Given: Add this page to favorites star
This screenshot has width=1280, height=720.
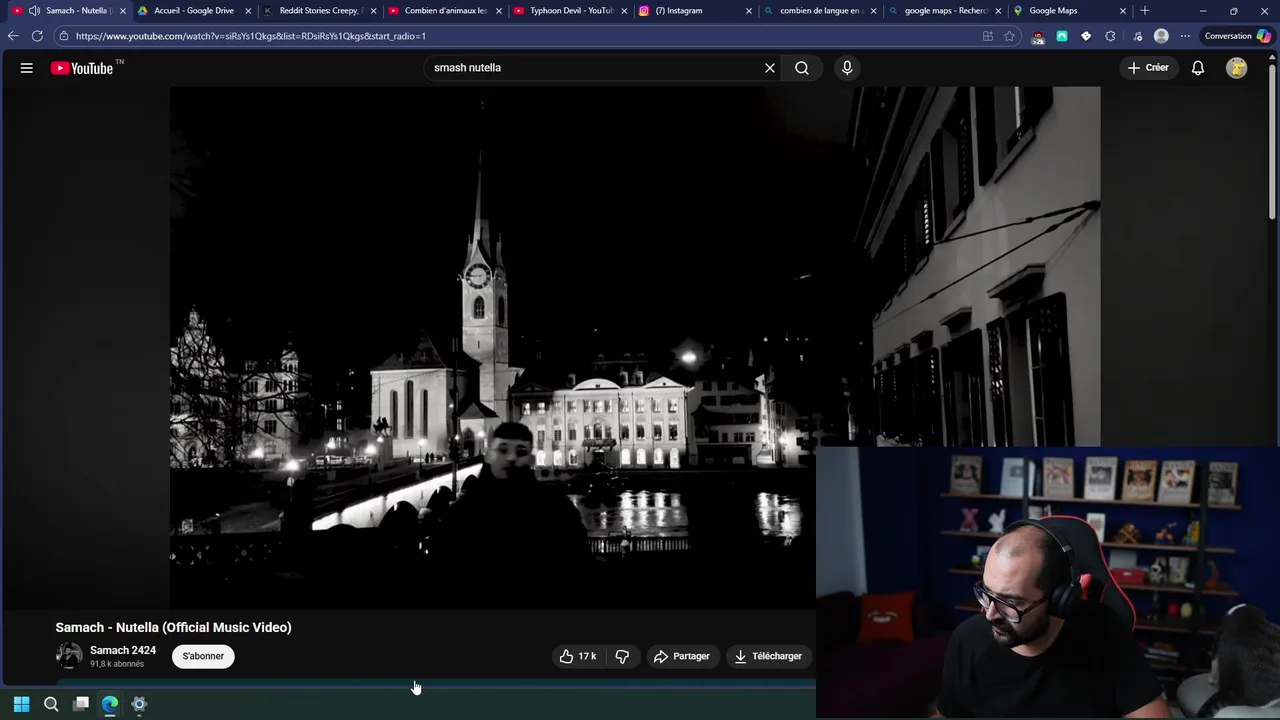Looking at the screenshot, I should coord(1010,36).
